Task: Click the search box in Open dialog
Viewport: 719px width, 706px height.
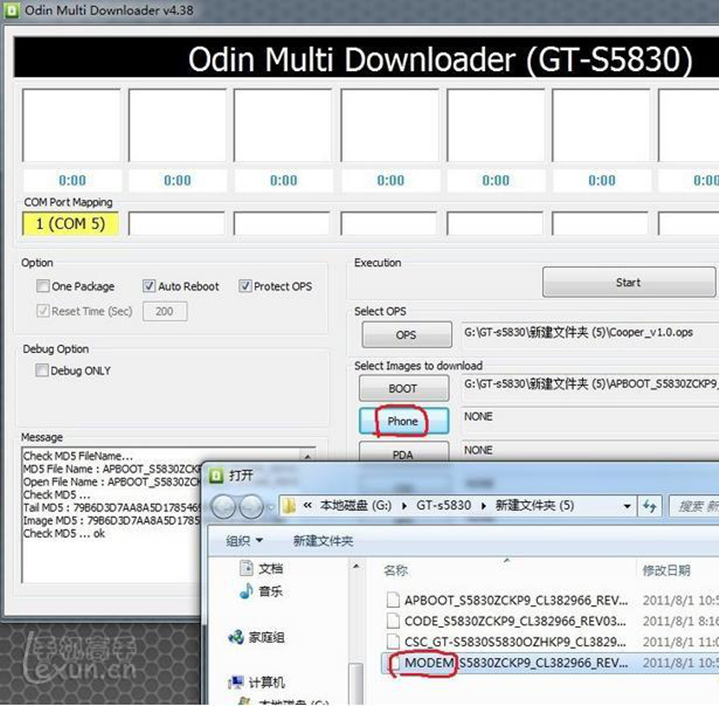Action: 694,507
